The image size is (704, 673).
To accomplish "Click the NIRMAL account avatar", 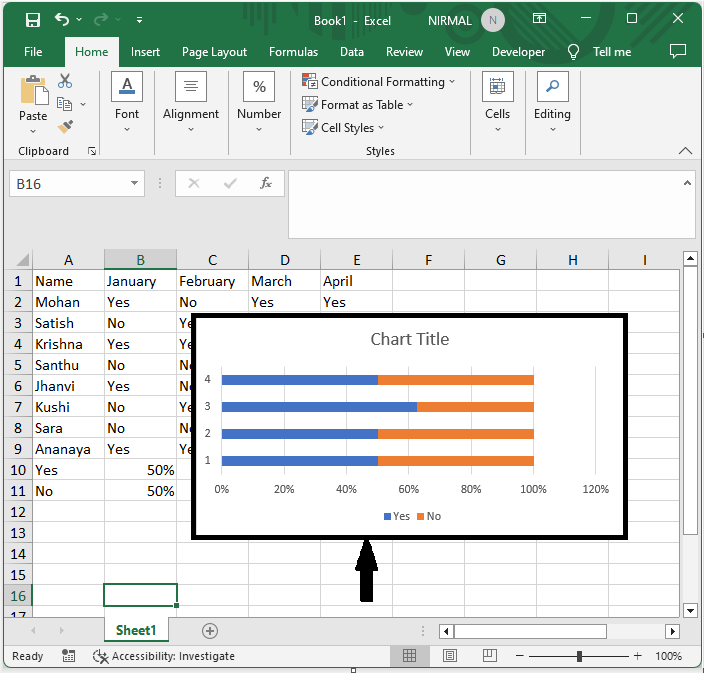I will (493, 20).
